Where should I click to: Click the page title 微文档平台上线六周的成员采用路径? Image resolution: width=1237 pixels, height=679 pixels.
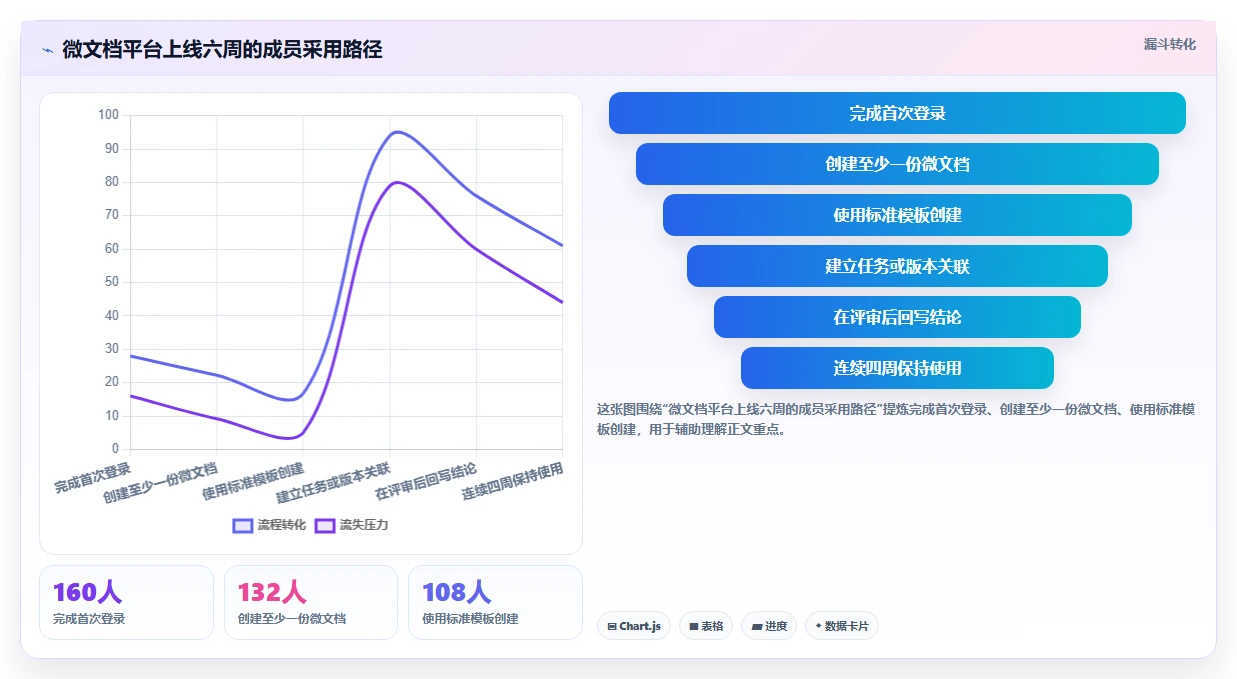pyautogui.click(x=222, y=50)
